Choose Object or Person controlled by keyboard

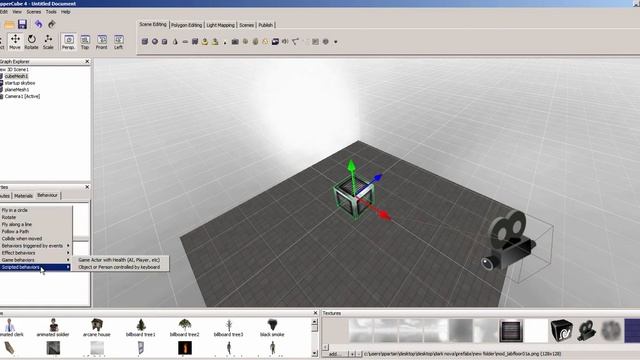point(119,267)
